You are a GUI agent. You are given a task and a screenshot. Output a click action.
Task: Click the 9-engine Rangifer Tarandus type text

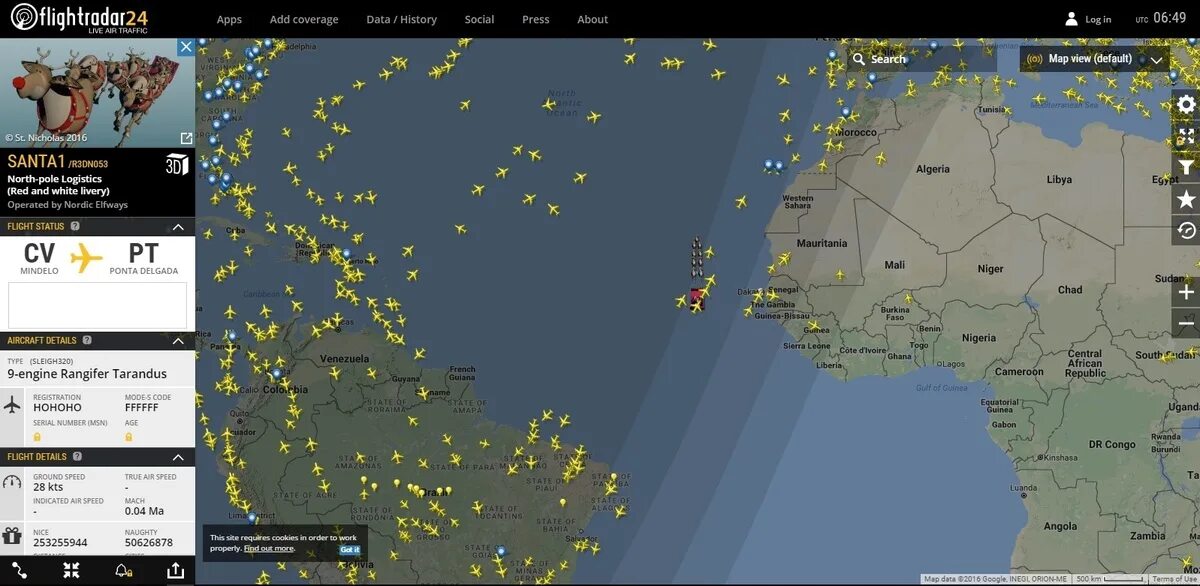point(87,374)
